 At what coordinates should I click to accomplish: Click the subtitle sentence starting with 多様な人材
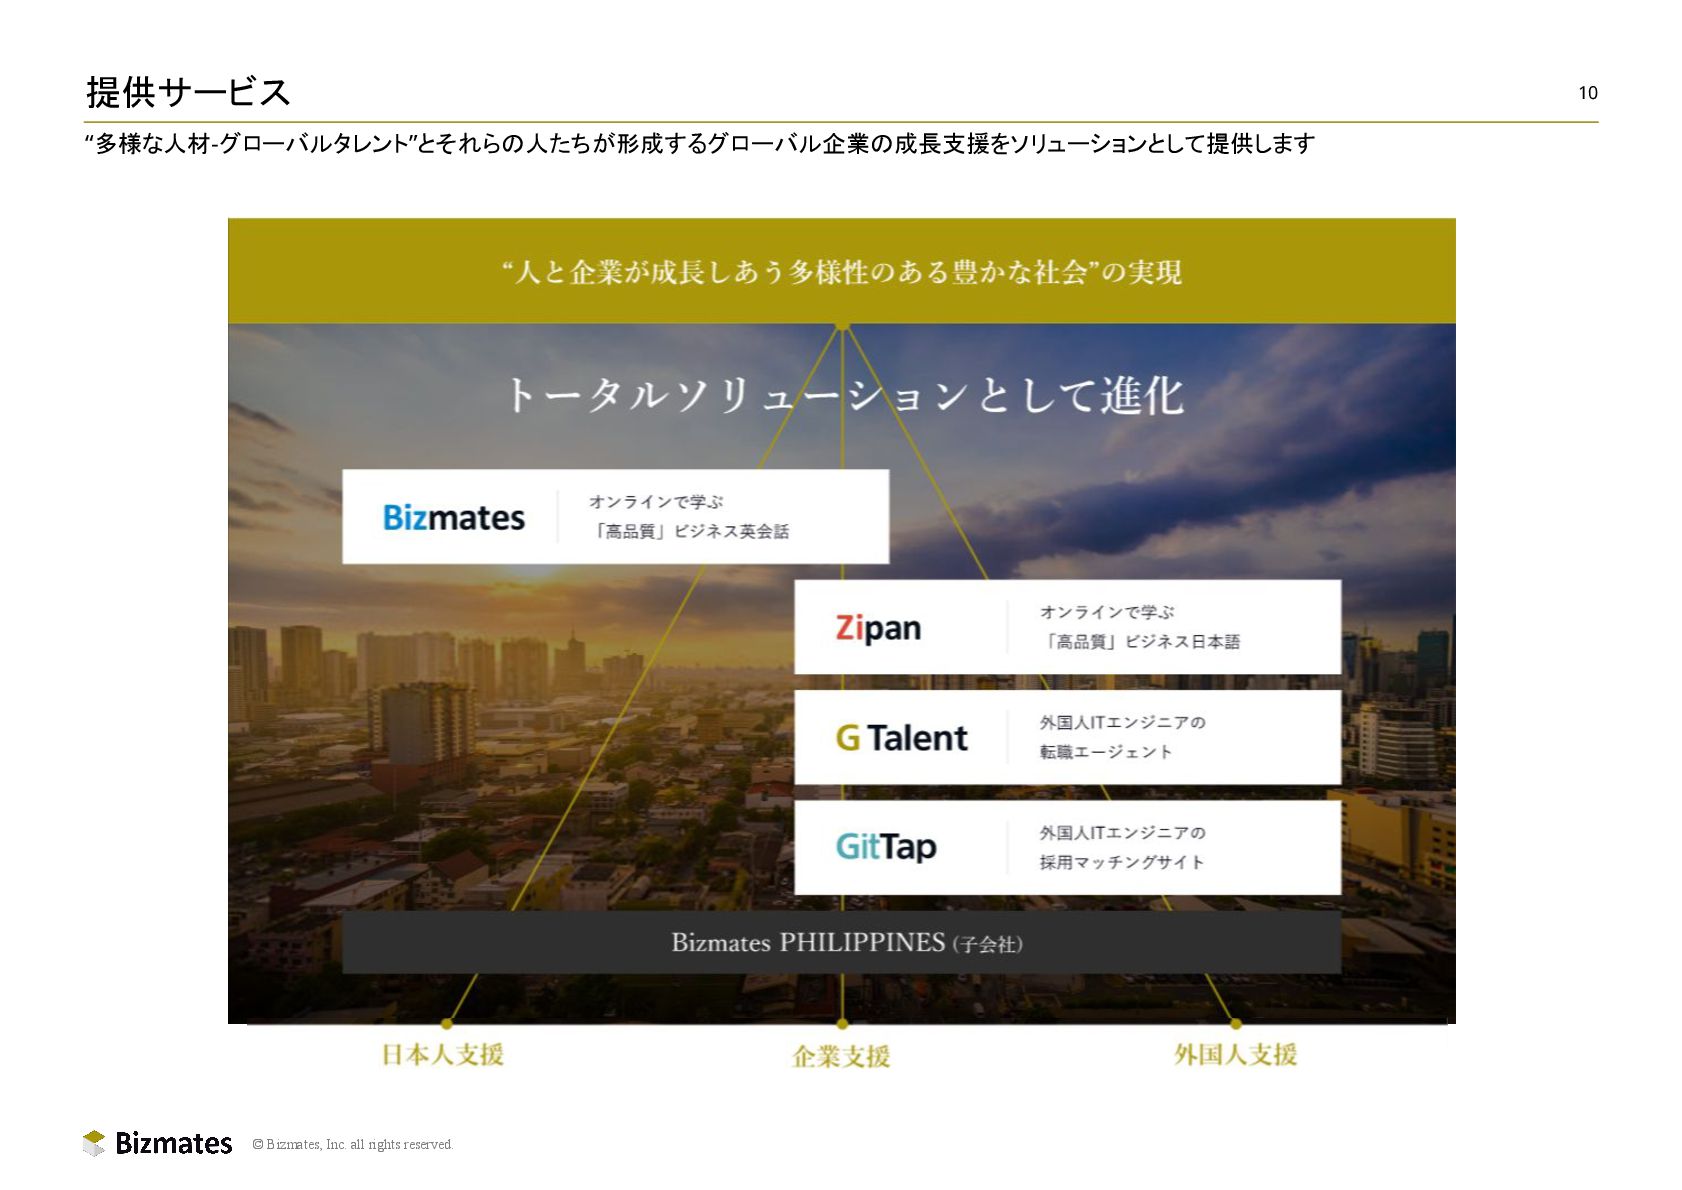[699, 144]
